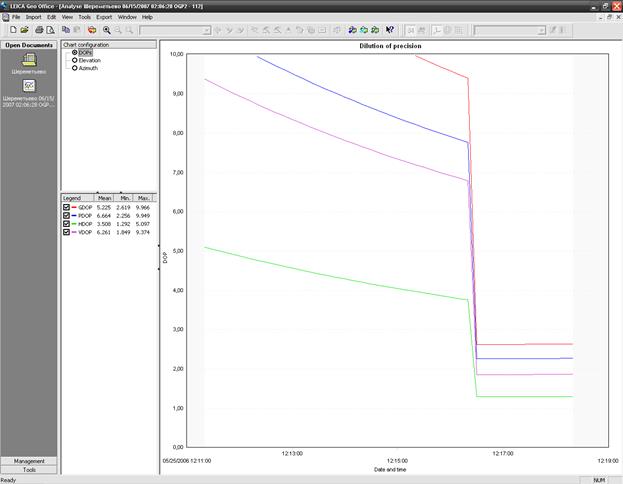The image size is (623, 484).
Task: Switch to the Management panel
Action: pos(30,461)
